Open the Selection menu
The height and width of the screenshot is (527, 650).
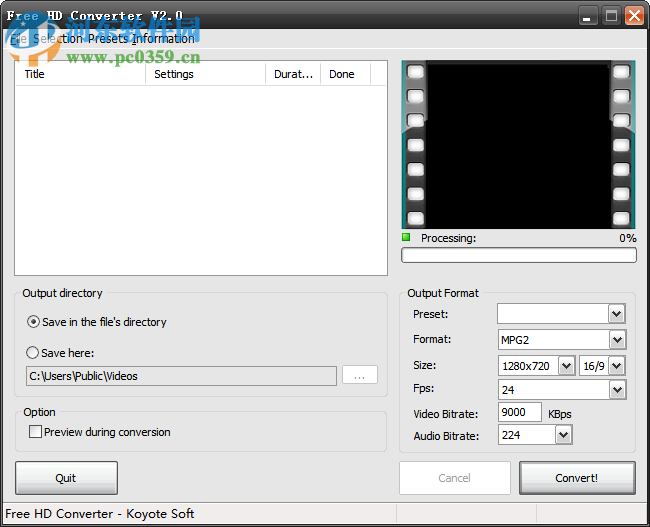[x=58, y=39]
